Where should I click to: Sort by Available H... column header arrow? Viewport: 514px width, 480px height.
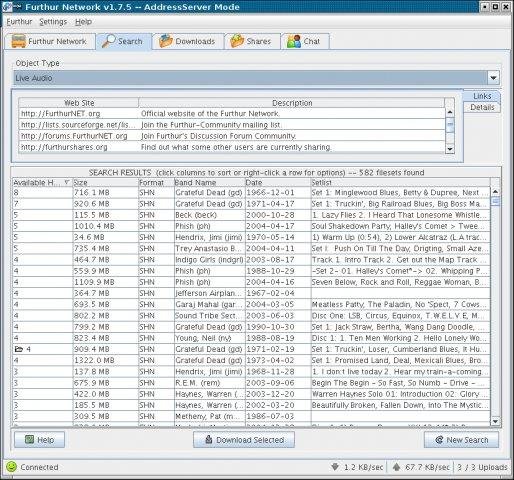67,182
